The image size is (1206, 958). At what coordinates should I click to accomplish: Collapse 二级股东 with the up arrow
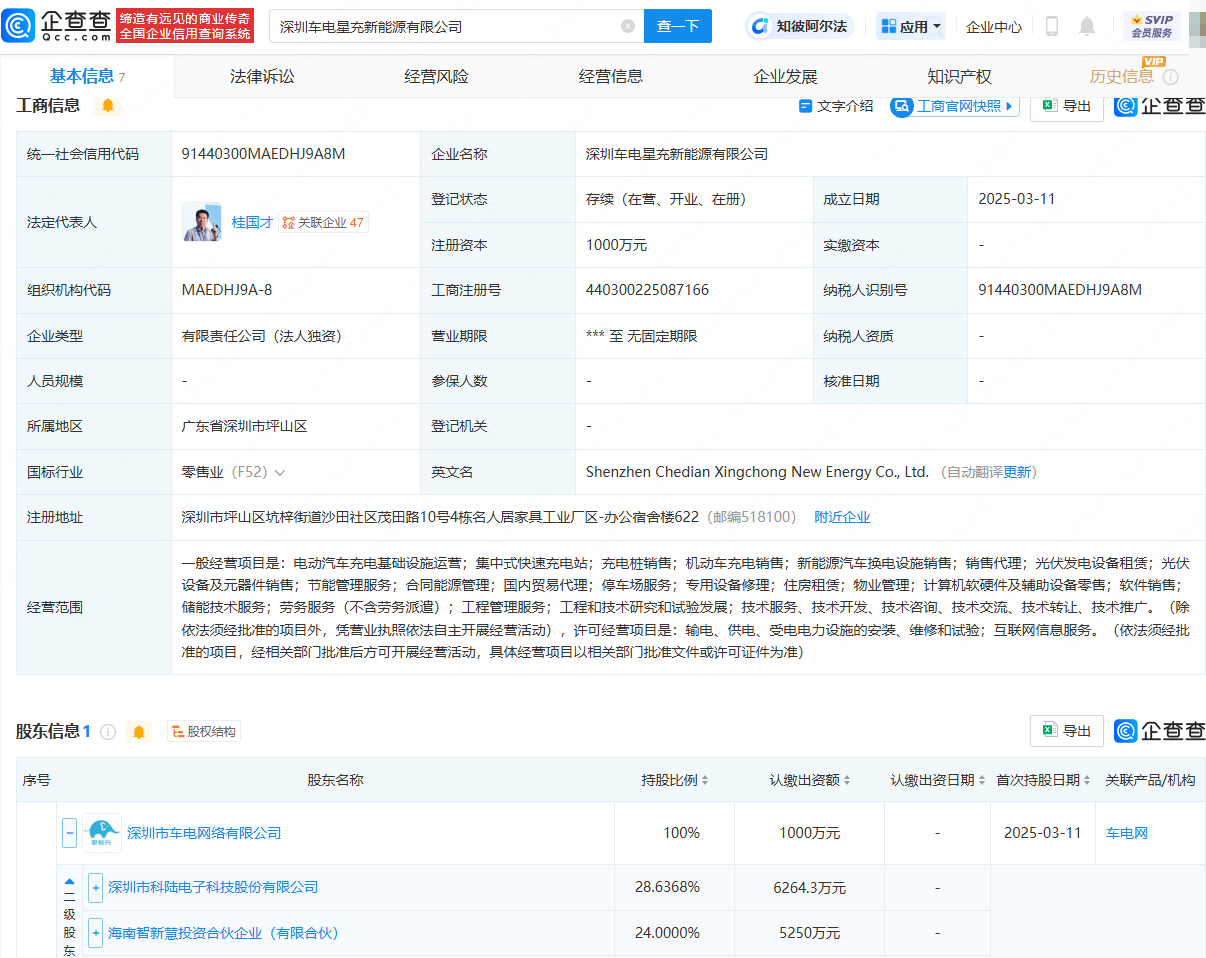coord(69,882)
